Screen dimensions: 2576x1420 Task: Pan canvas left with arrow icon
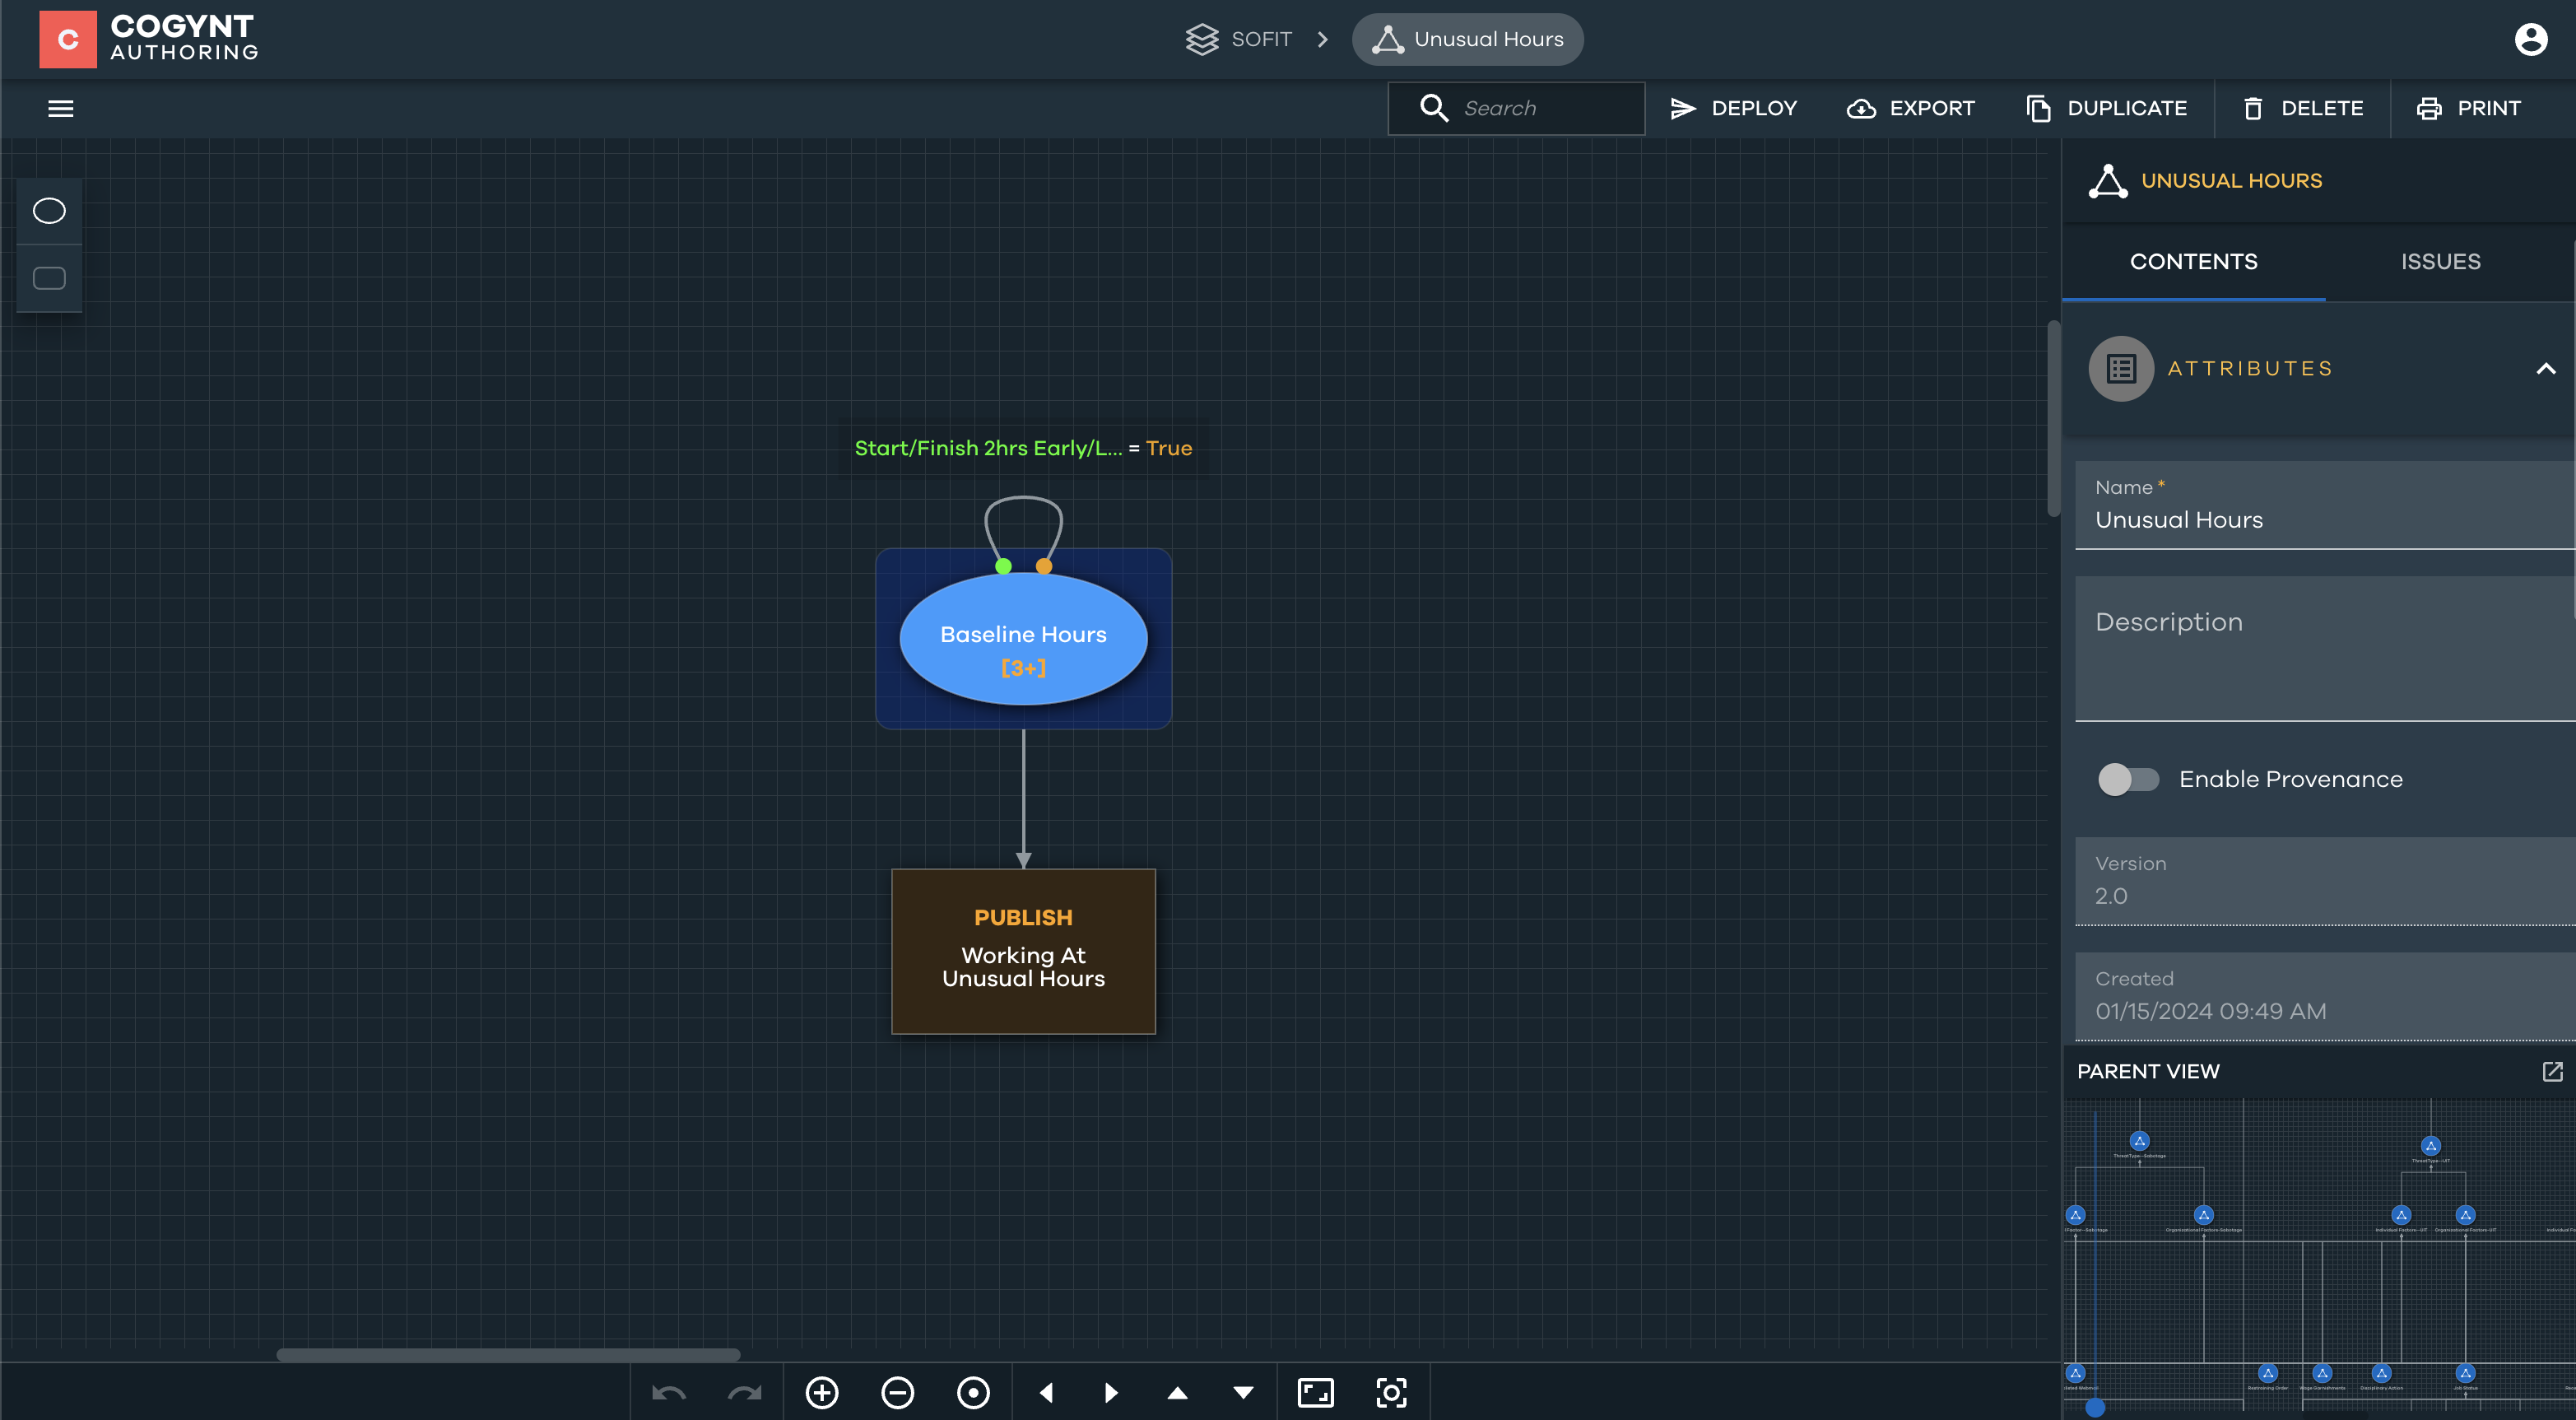1047,1393
